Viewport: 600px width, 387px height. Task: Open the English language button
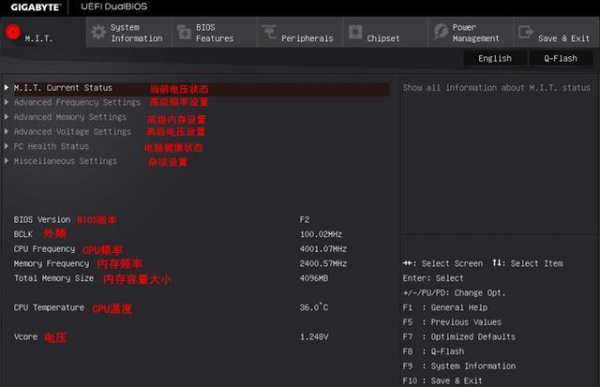[x=495, y=58]
